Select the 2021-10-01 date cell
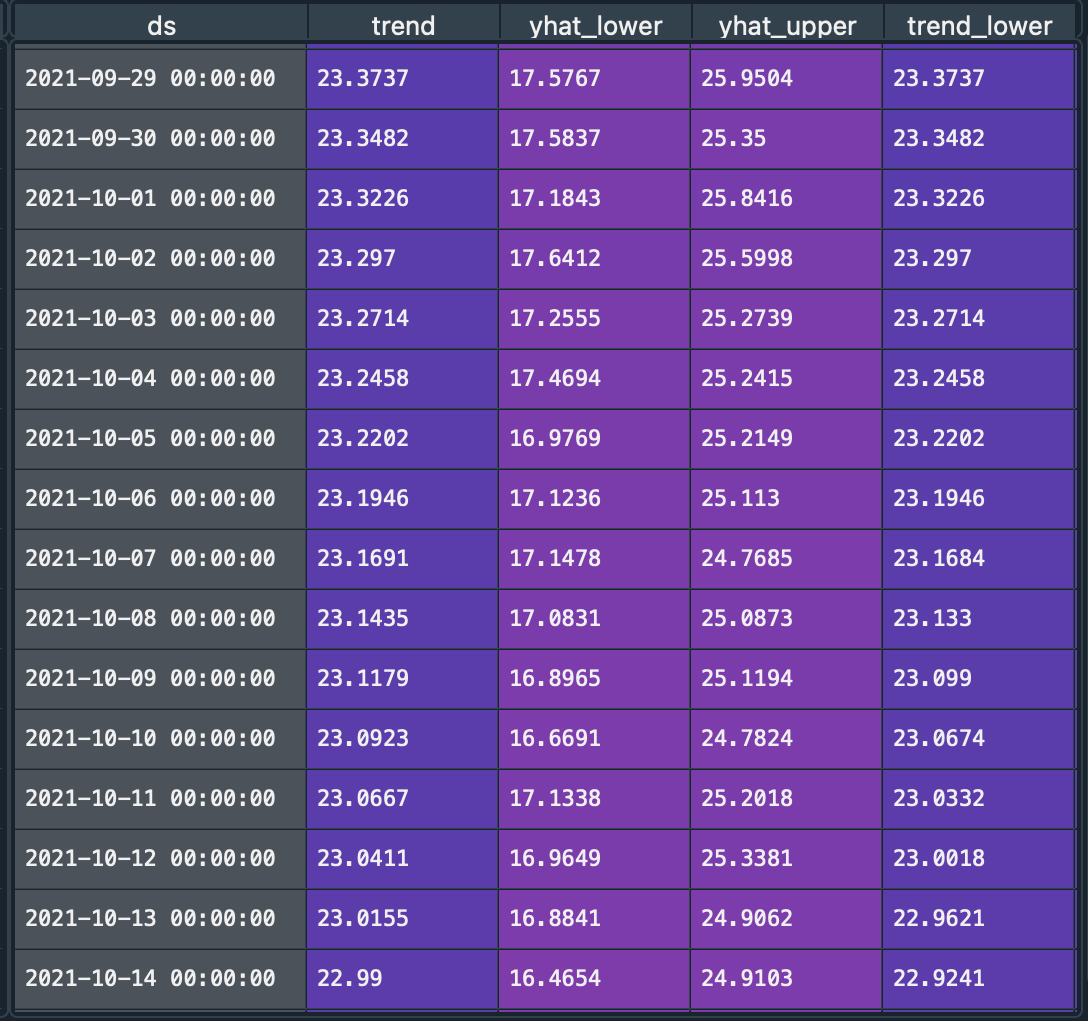The width and height of the screenshot is (1088, 1021). [150, 198]
